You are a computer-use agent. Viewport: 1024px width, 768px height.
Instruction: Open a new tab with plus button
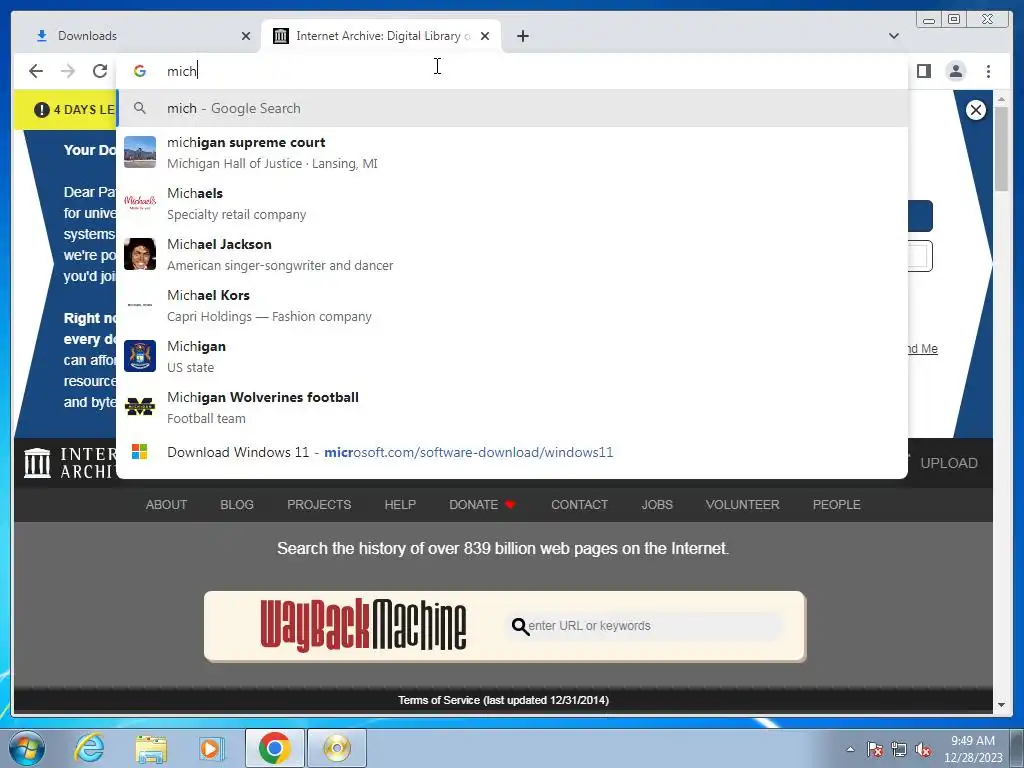click(x=522, y=36)
